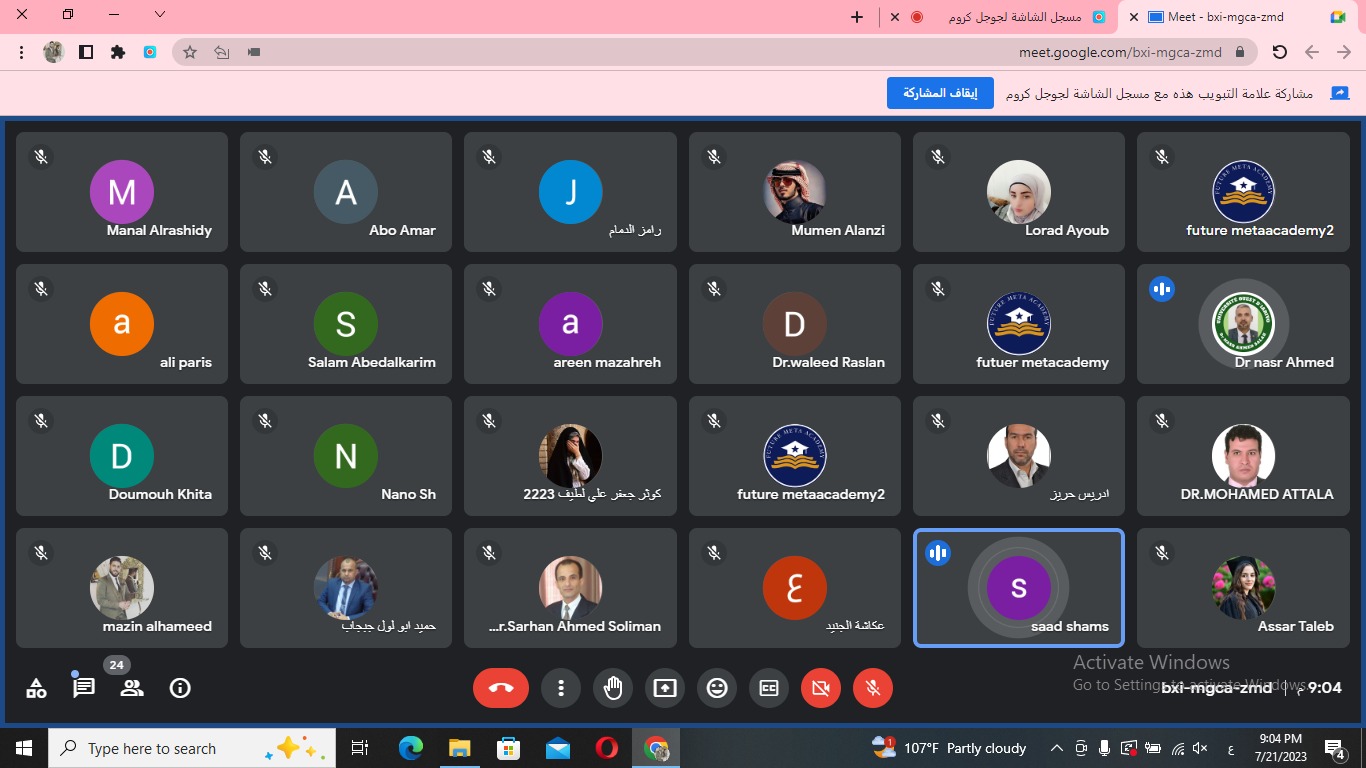Open meeting details info icon

(x=180, y=688)
